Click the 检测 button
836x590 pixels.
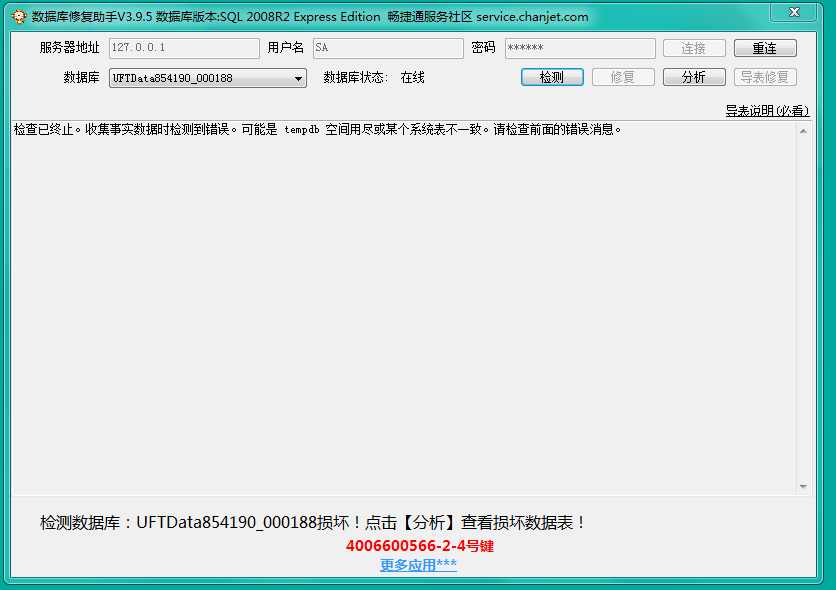tap(552, 77)
